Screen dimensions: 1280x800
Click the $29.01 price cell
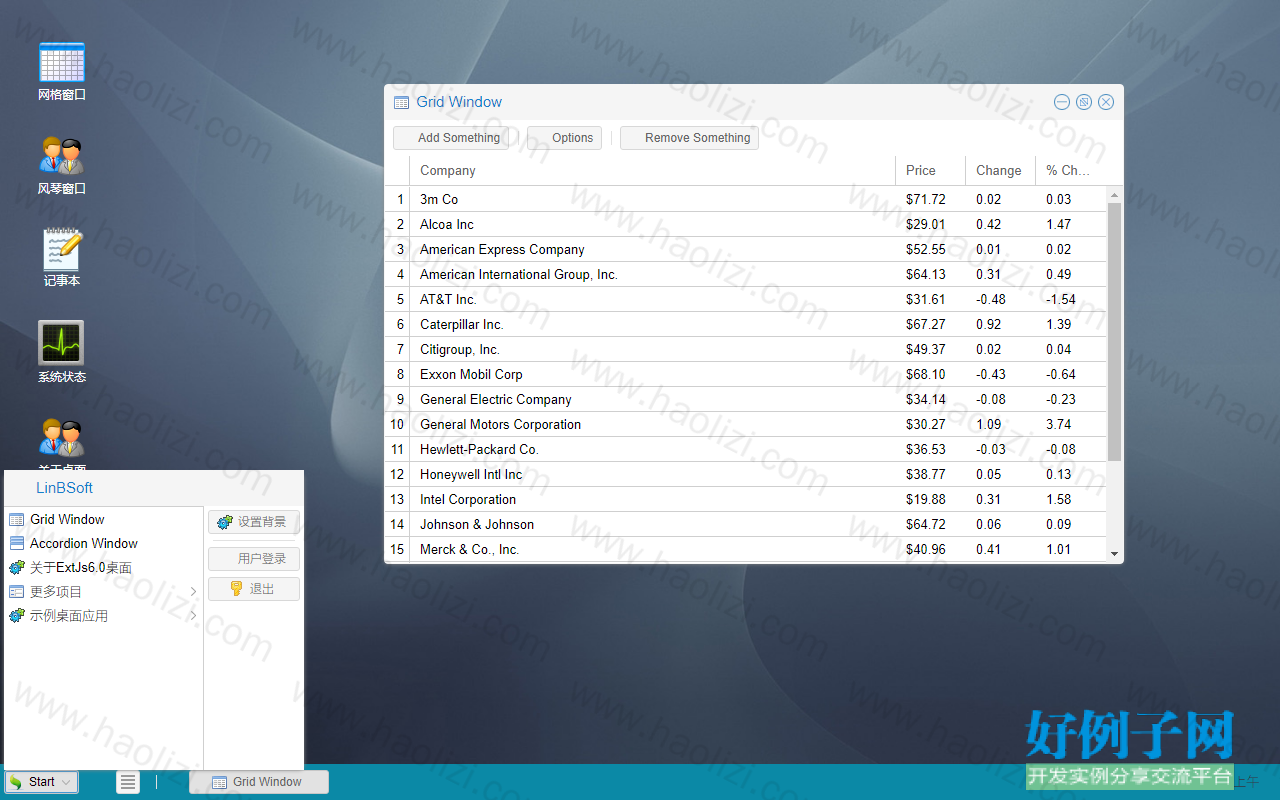930,224
